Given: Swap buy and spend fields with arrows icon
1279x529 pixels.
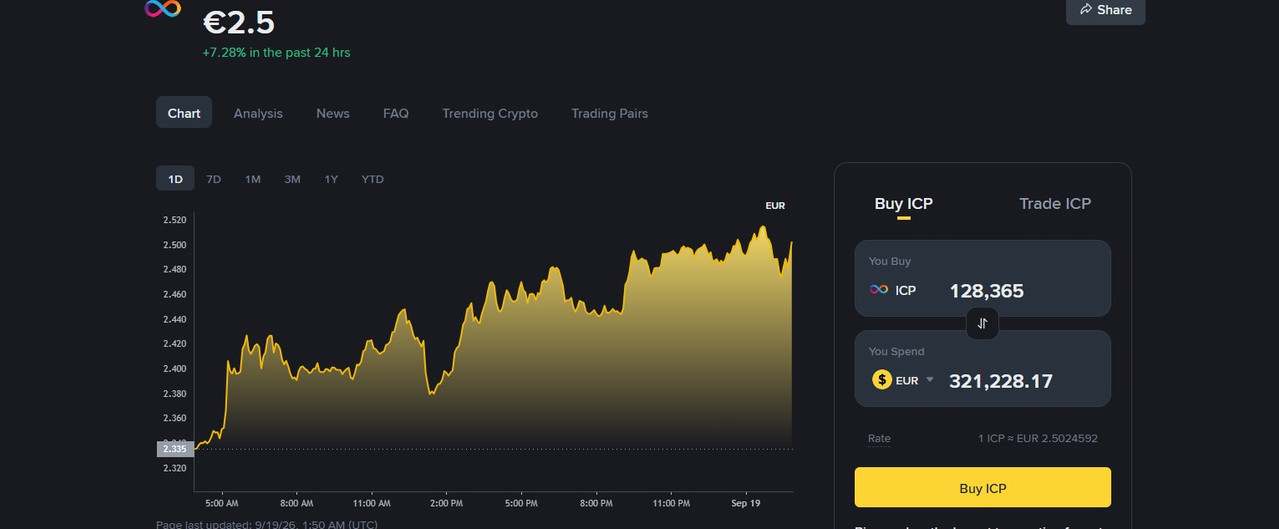Looking at the screenshot, I should click(982, 323).
